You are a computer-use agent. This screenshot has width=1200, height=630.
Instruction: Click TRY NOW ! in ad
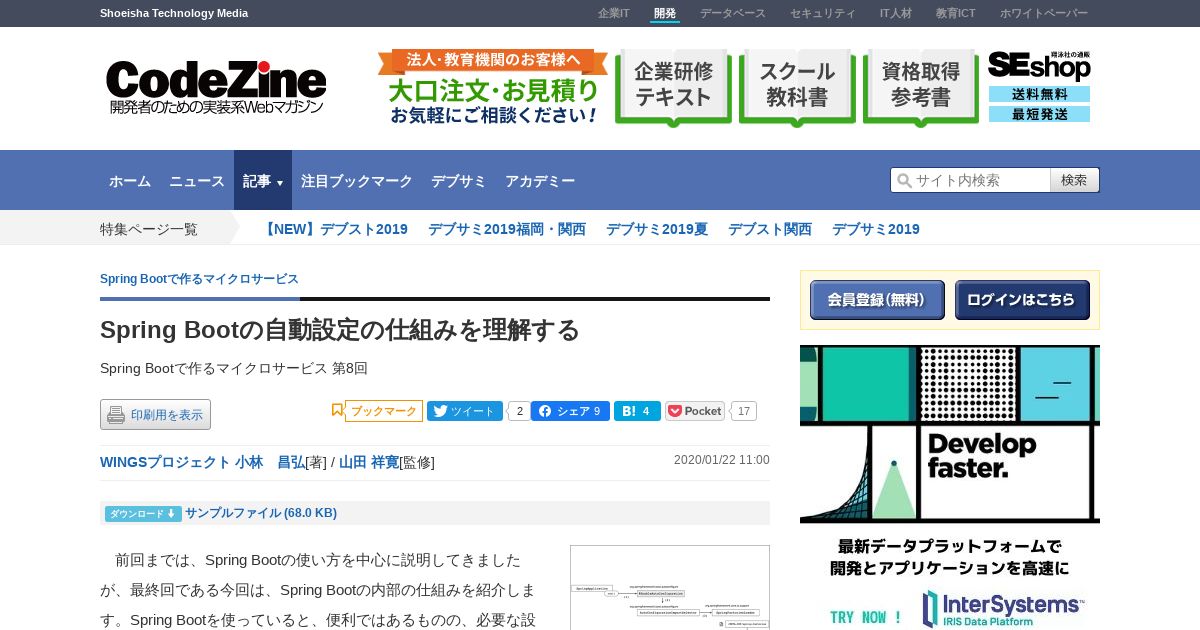[866, 617]
